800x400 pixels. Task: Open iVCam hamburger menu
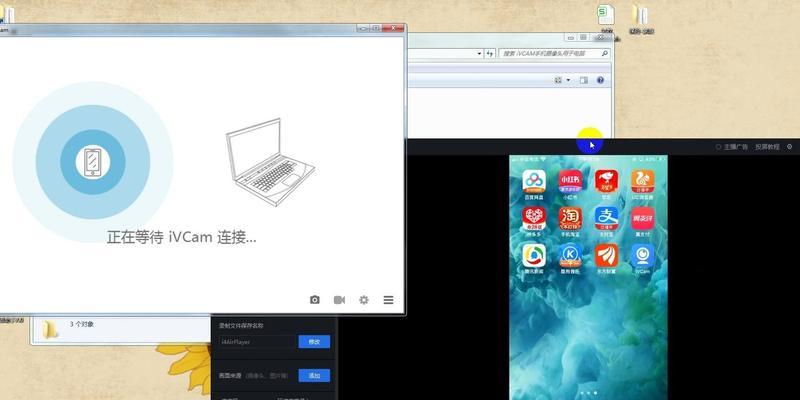click(x=388, y=300)
